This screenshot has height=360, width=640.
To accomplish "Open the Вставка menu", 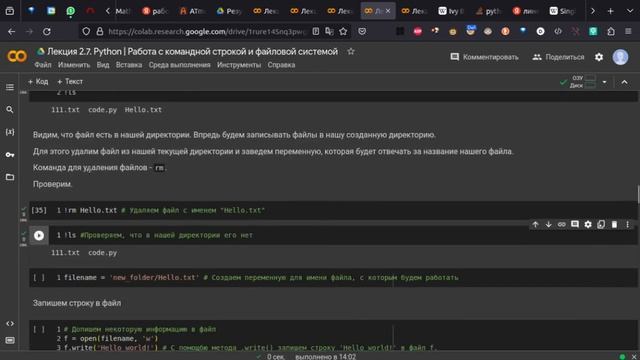I will [x=129, y=65].
